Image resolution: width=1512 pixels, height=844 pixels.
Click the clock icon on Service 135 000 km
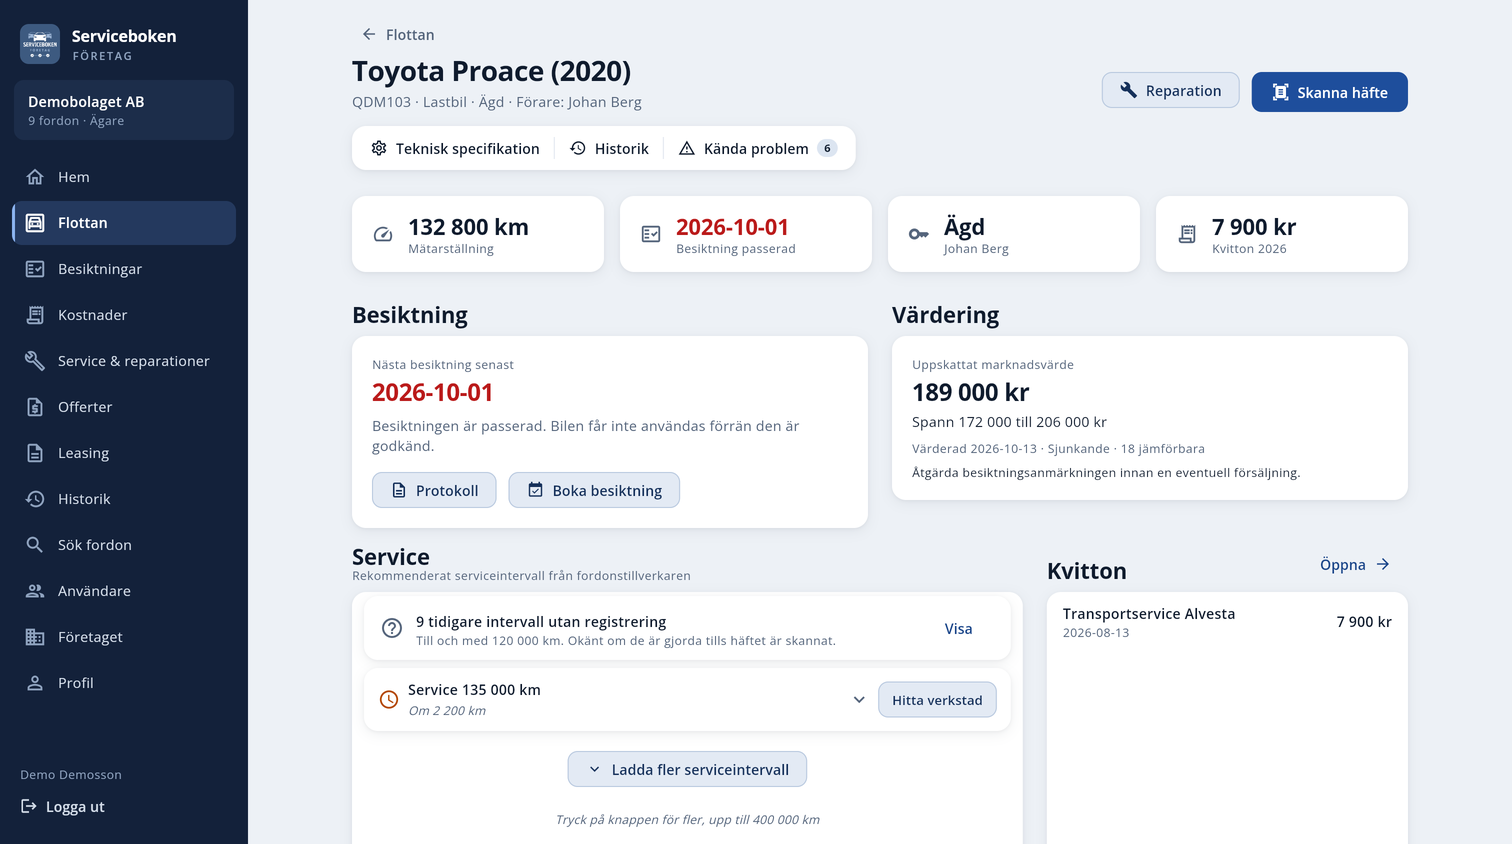389,700
